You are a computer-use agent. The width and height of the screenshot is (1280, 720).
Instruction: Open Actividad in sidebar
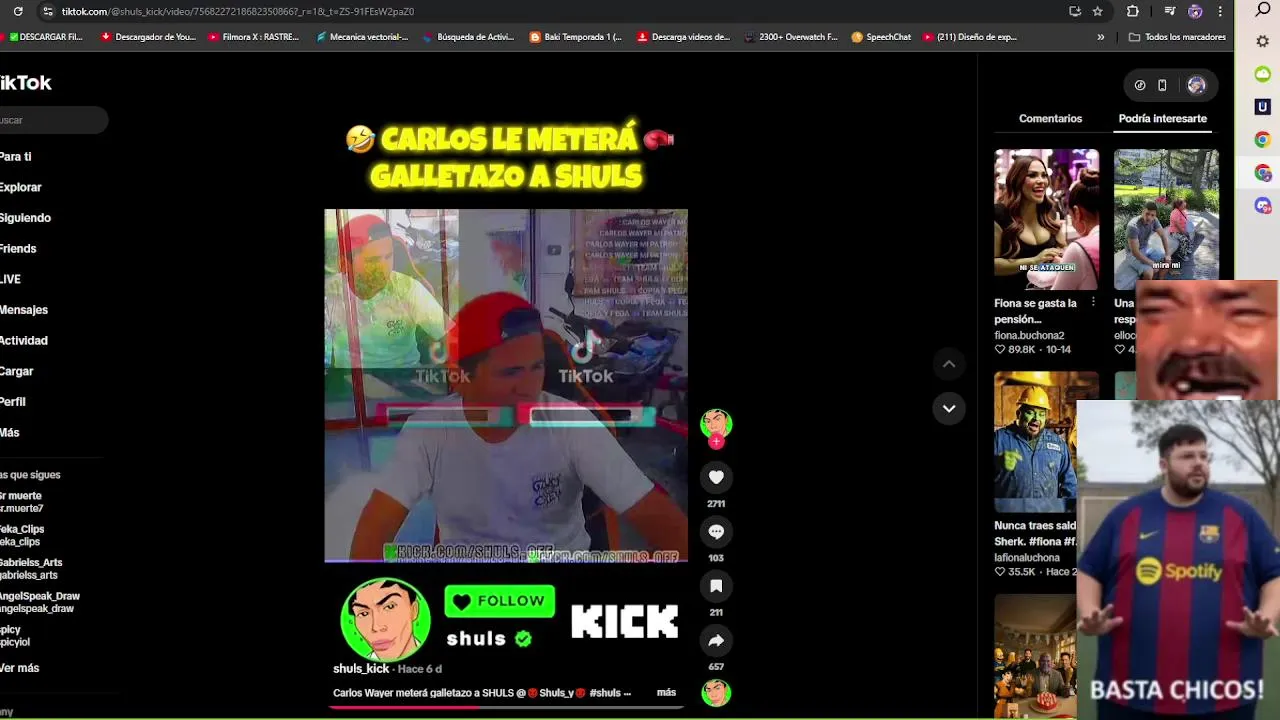(24, 341)
